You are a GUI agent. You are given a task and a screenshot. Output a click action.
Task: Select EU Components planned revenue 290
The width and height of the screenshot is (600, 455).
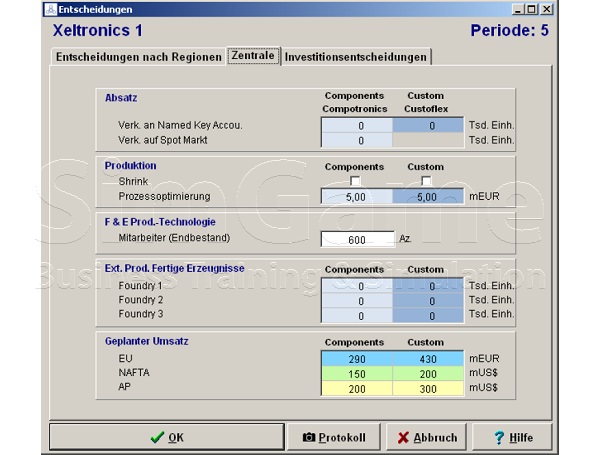click(357, 359)
